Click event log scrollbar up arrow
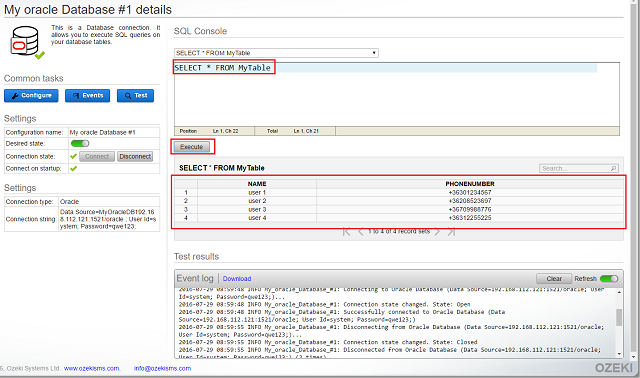 [x=619, y=292]
